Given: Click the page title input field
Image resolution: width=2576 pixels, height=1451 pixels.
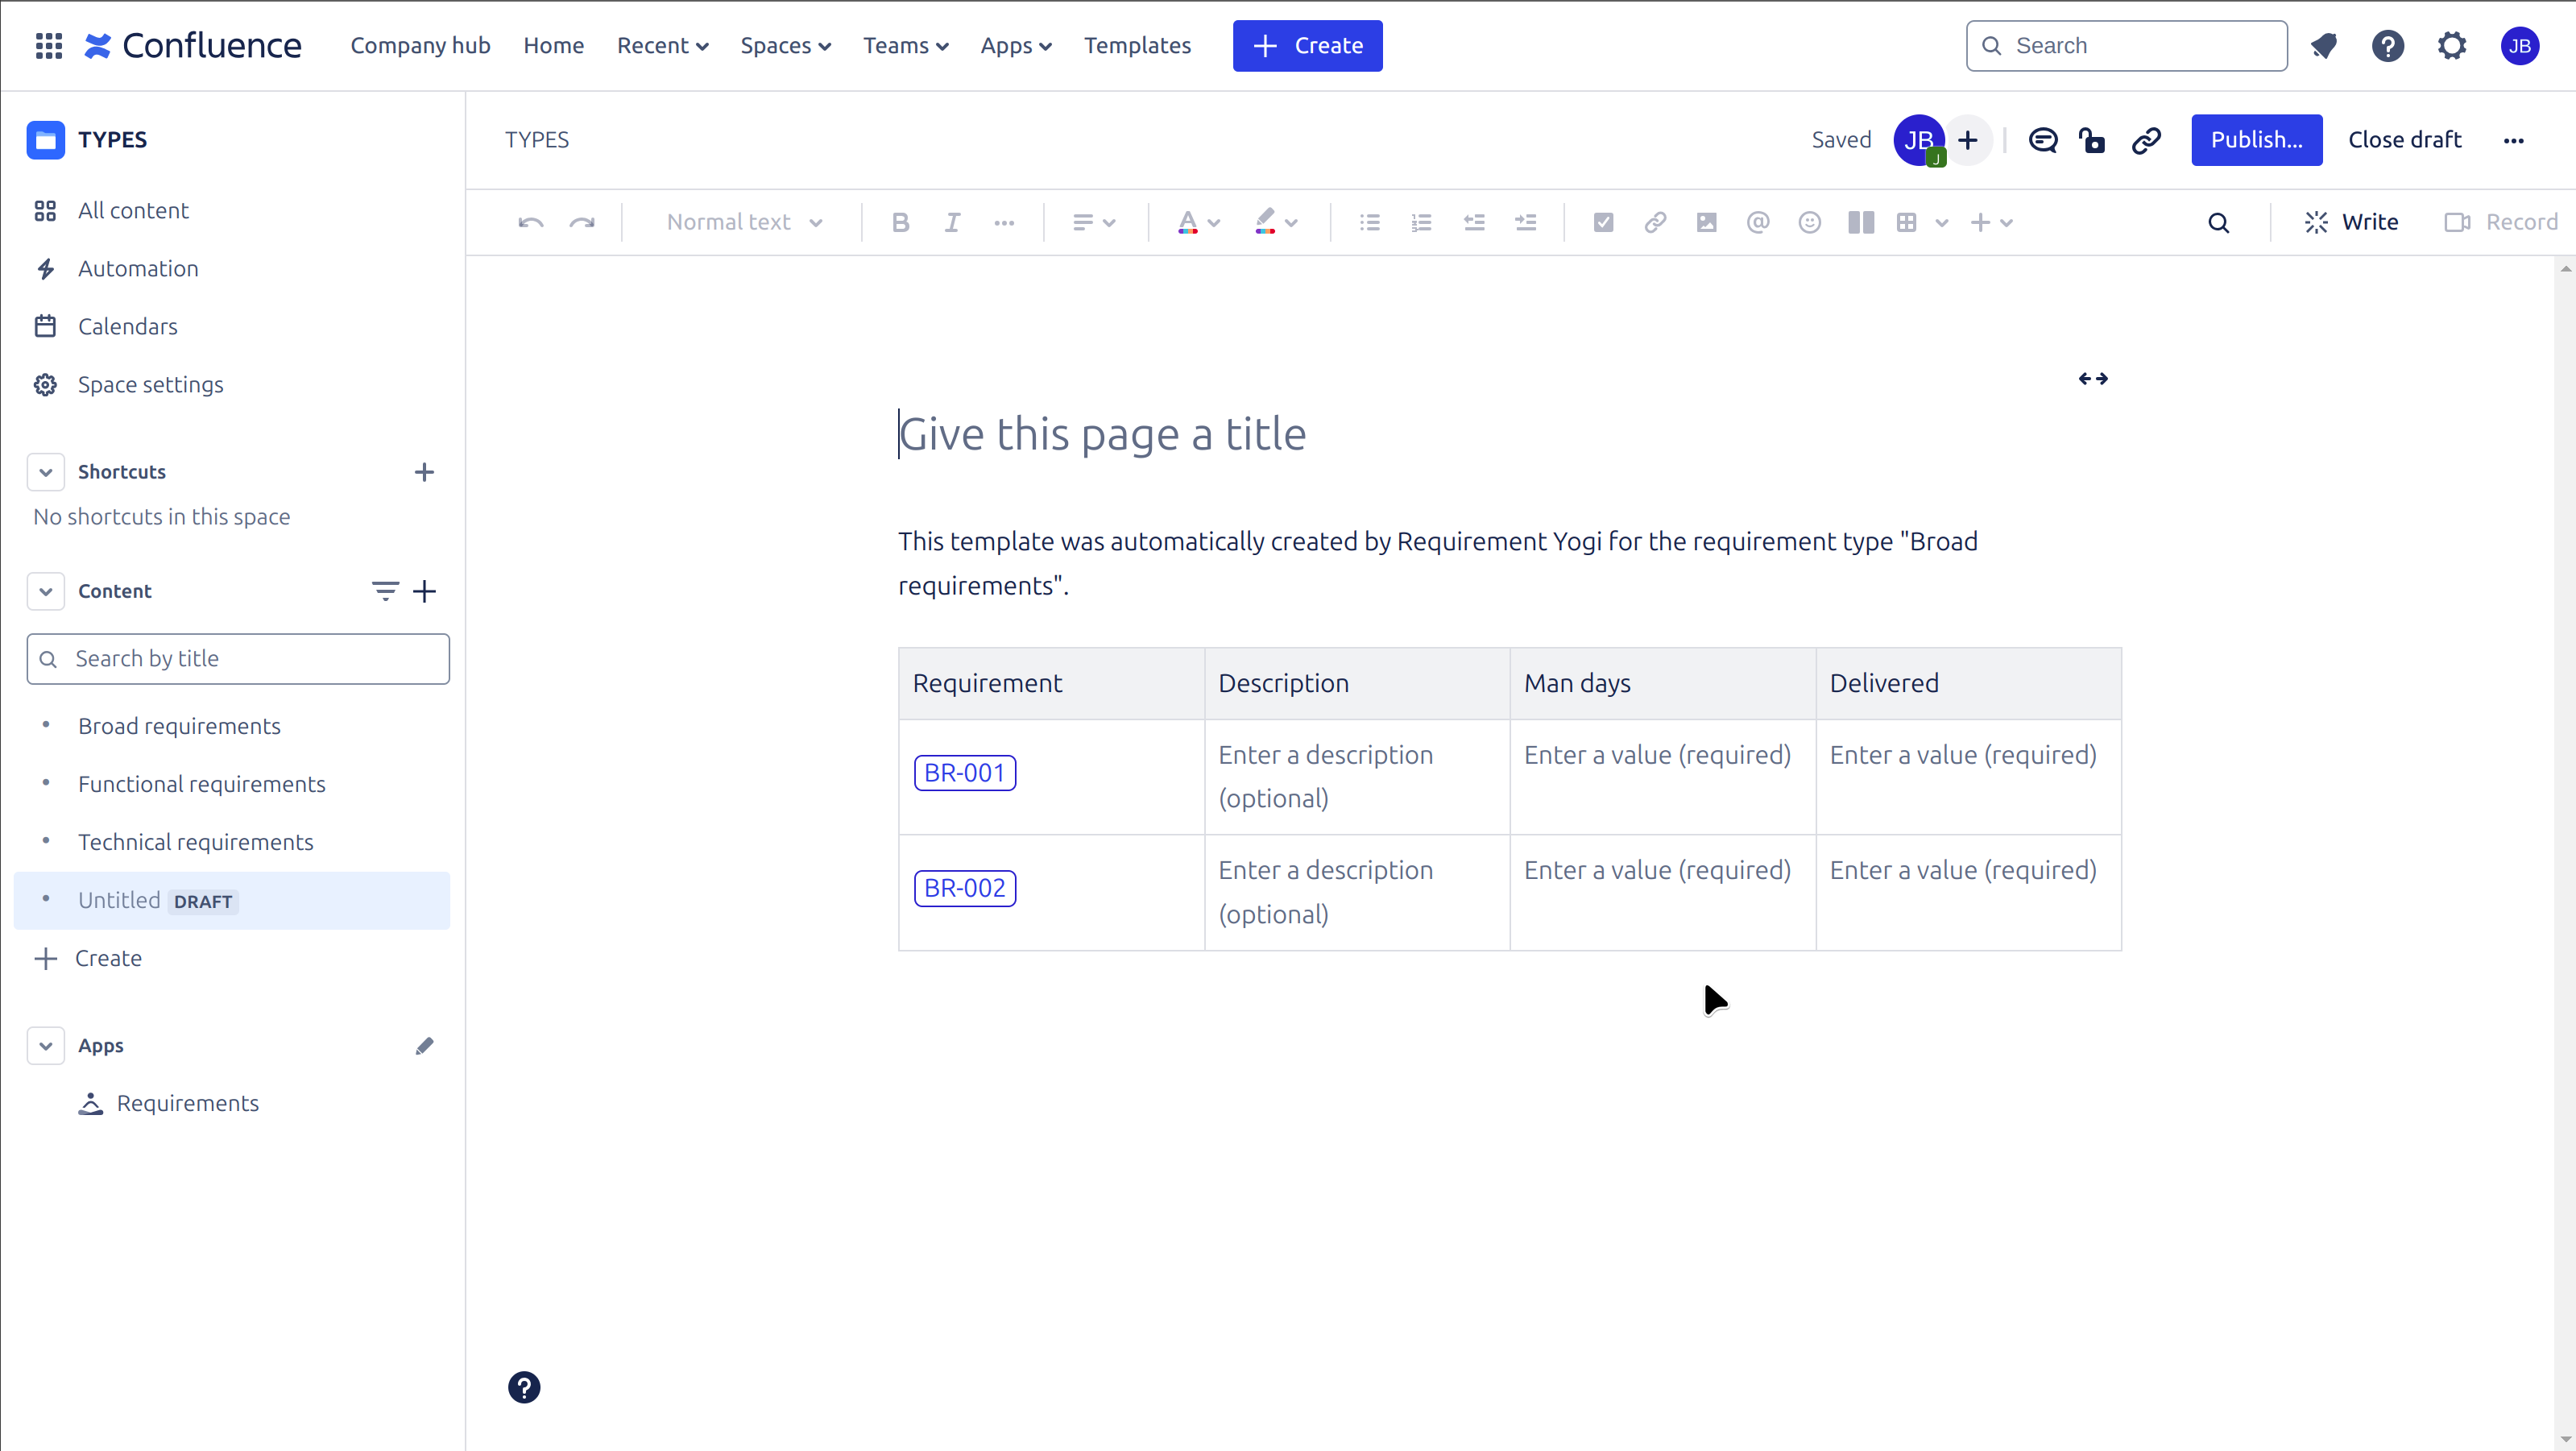Looking at the screenshot, I should 1102,432.
